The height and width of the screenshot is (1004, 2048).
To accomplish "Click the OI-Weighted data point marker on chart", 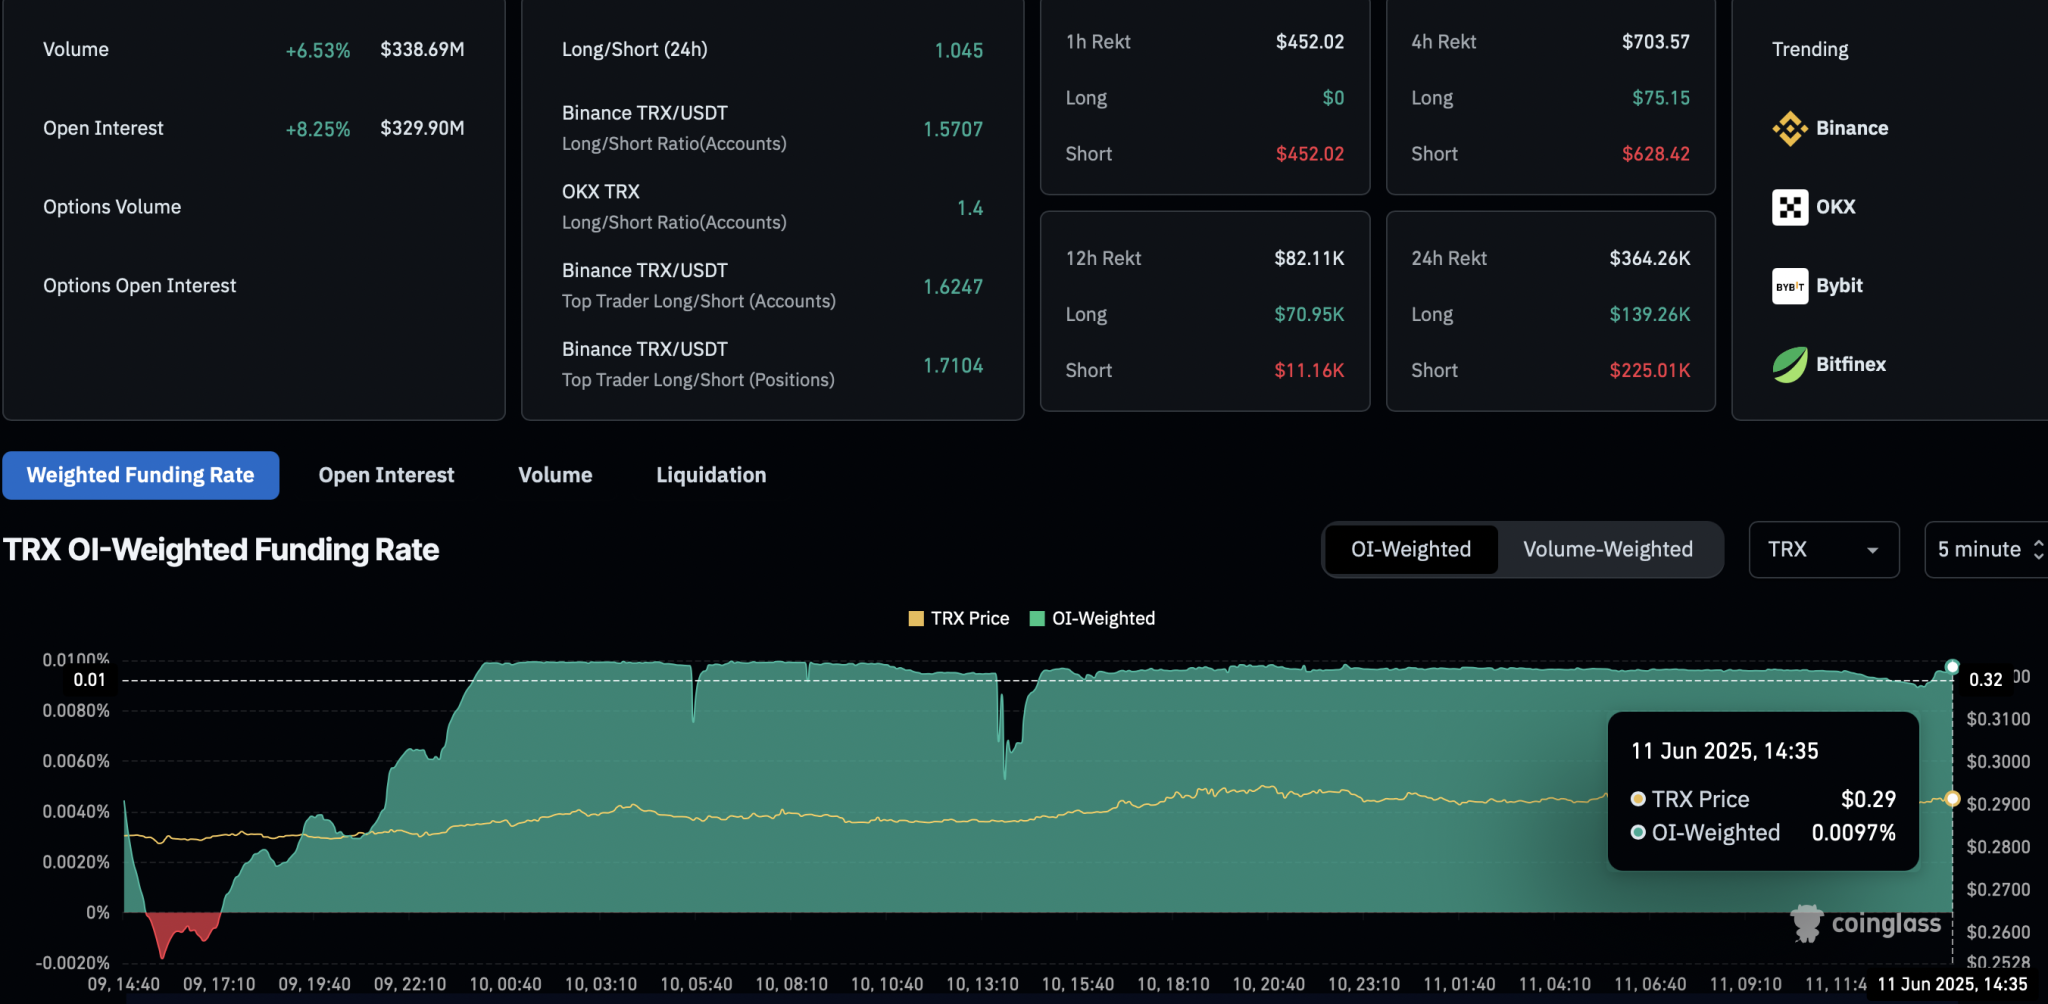I will (1952, 667).
